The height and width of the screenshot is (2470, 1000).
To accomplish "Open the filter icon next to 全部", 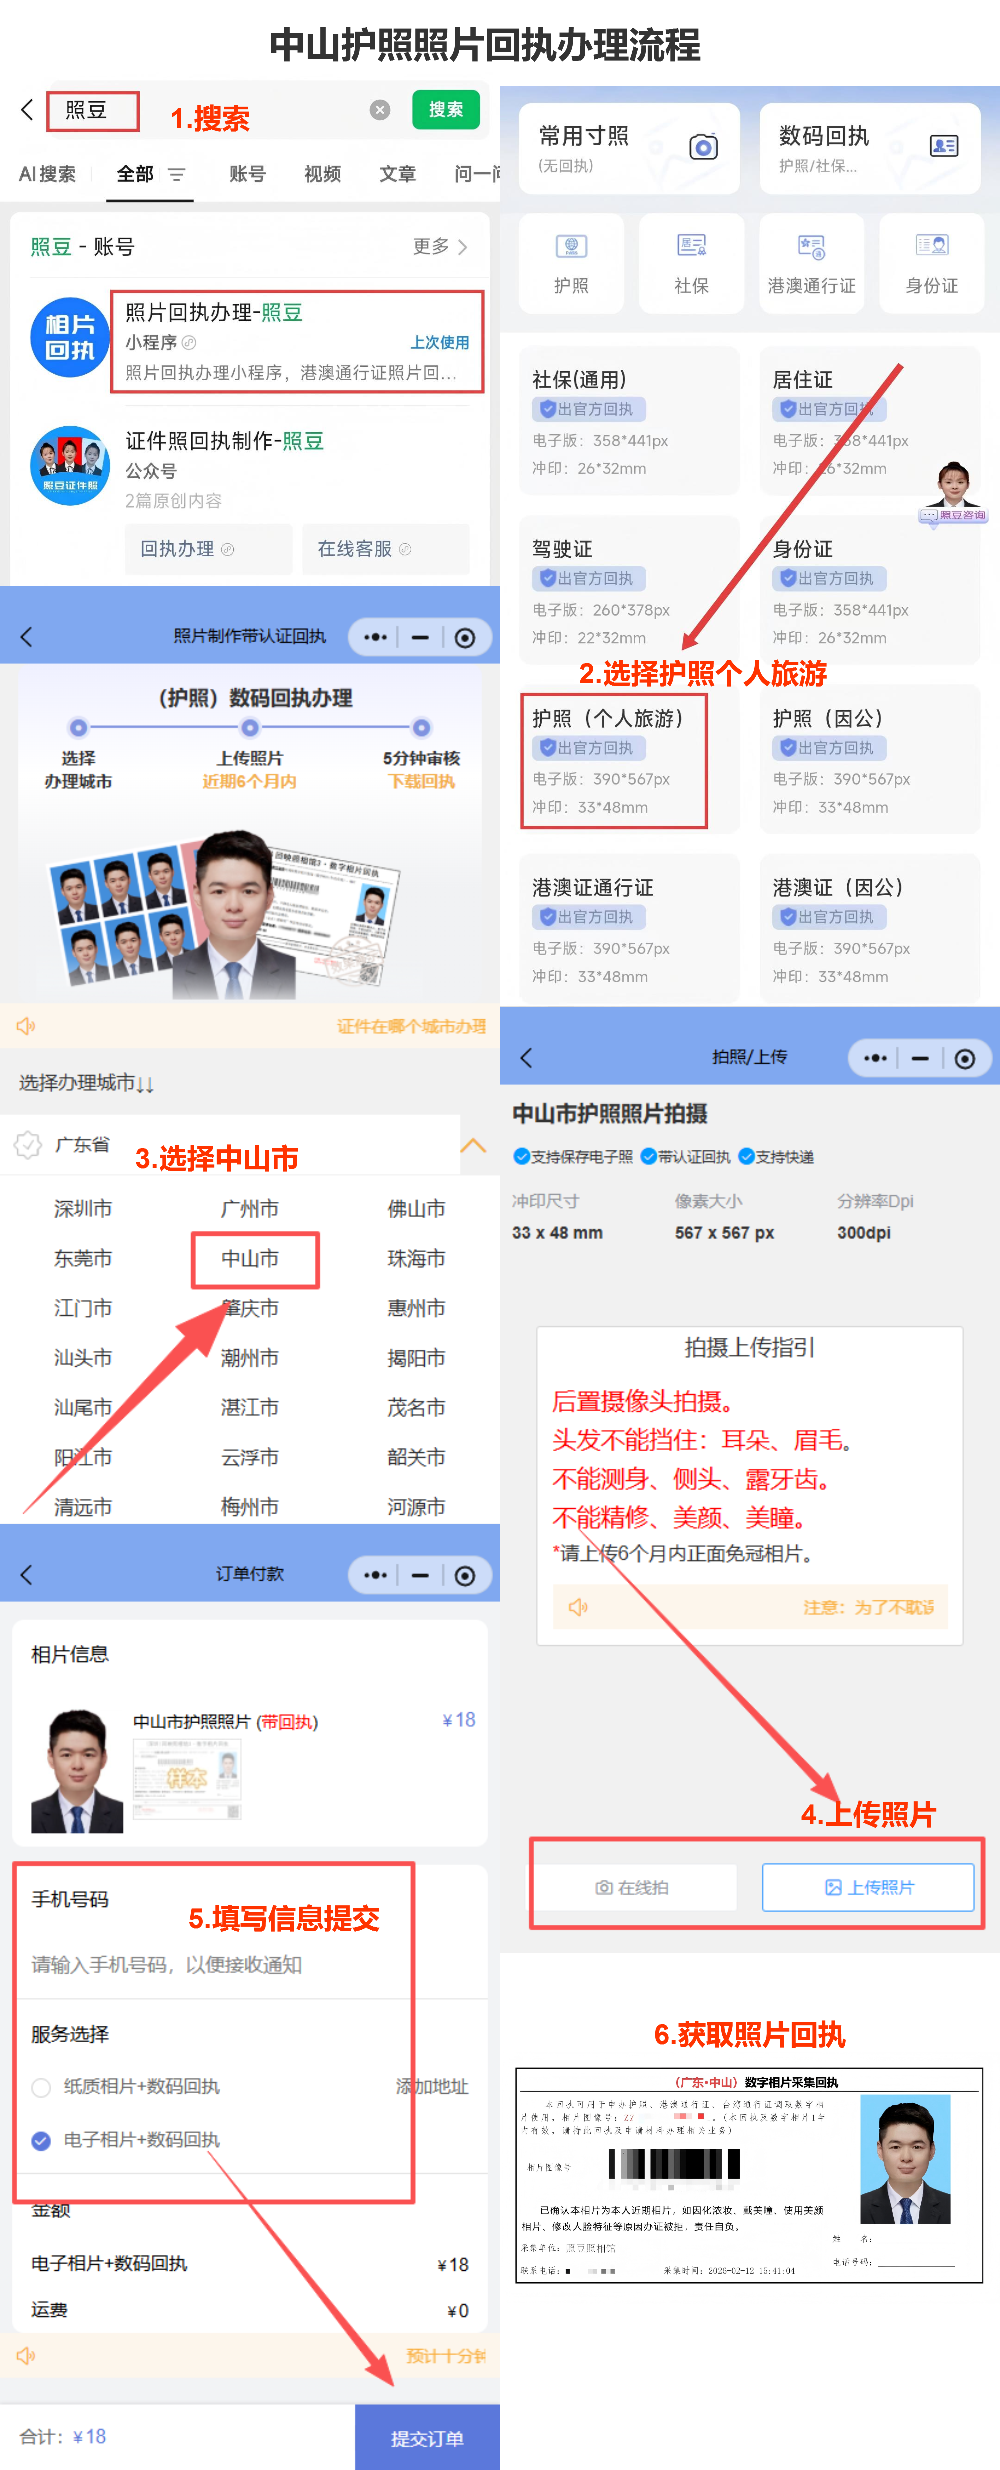I will (x=177, y=175).
